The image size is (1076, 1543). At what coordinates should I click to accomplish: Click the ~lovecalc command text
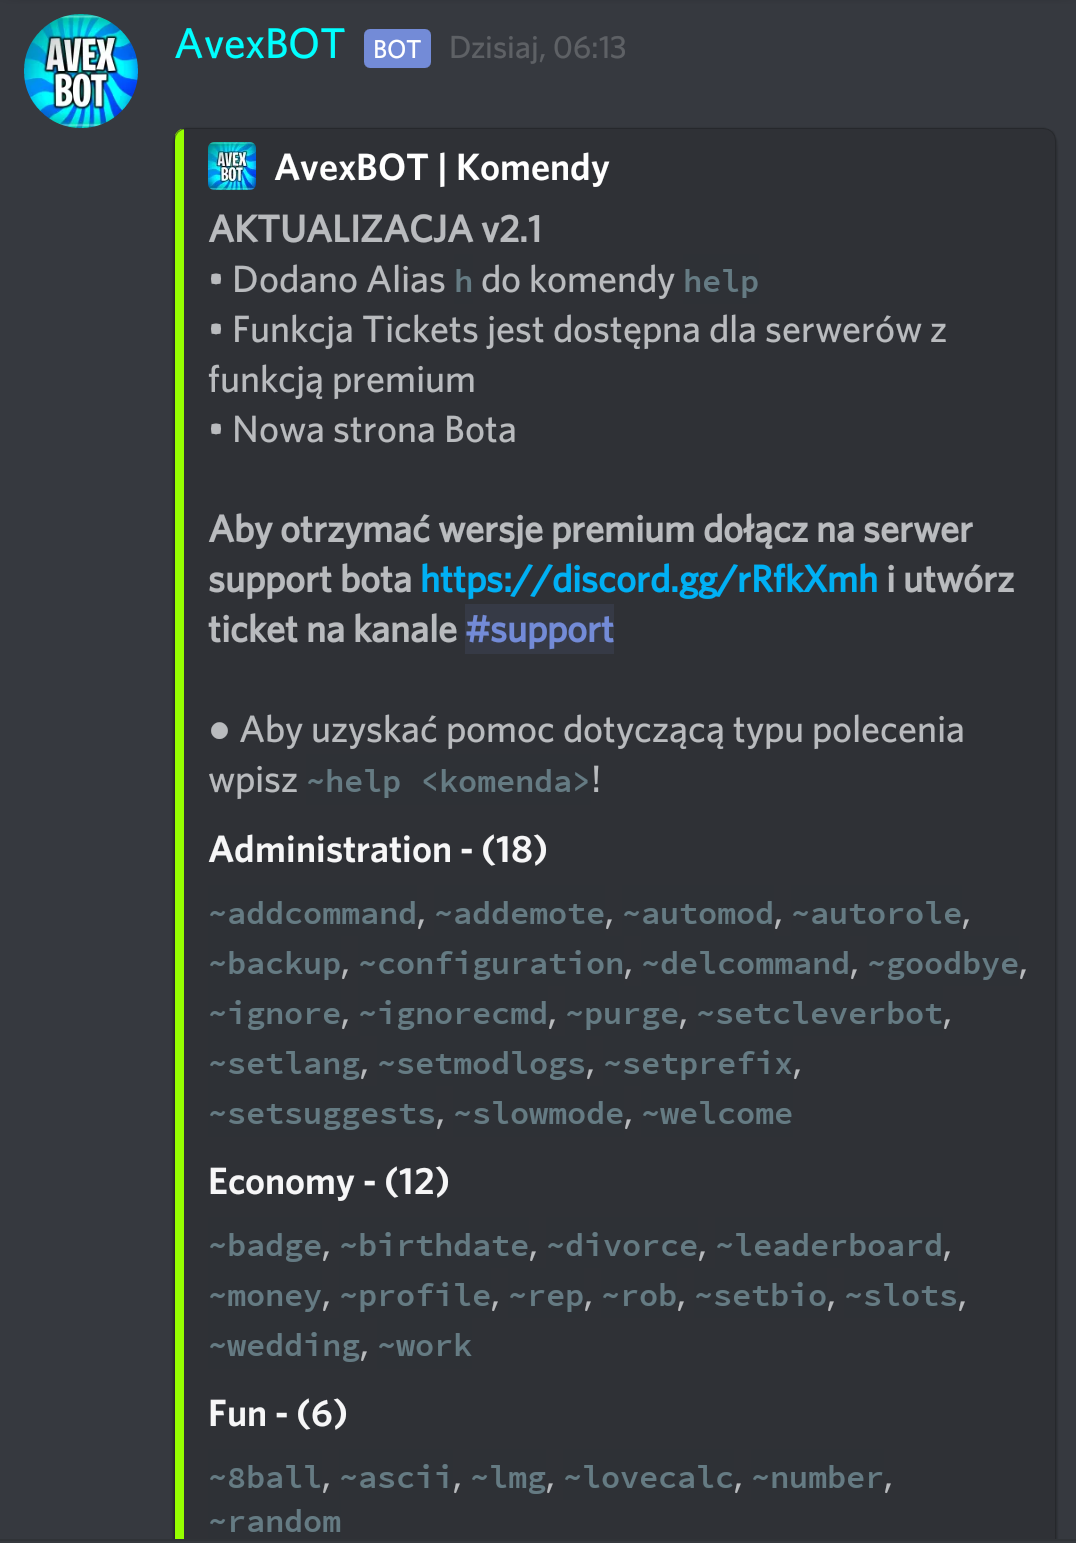tap(650, 1478)
